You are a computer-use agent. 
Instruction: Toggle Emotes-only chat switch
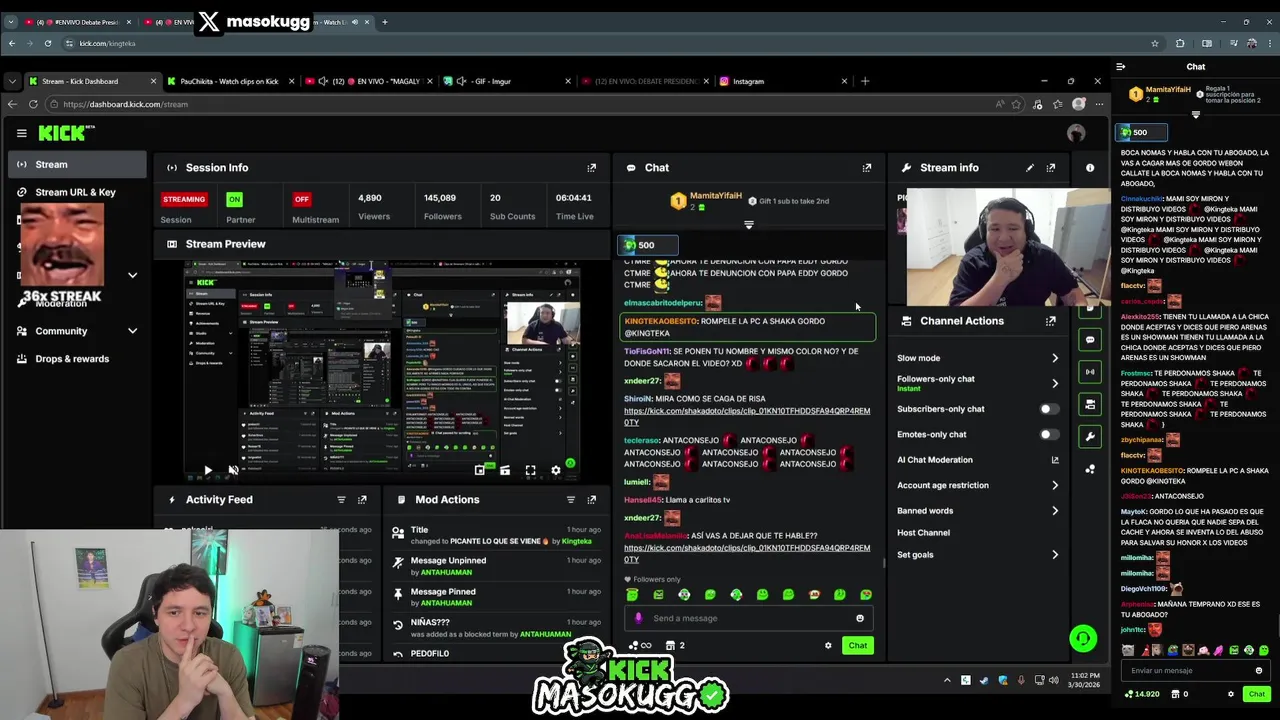[x=1048, y=435]
